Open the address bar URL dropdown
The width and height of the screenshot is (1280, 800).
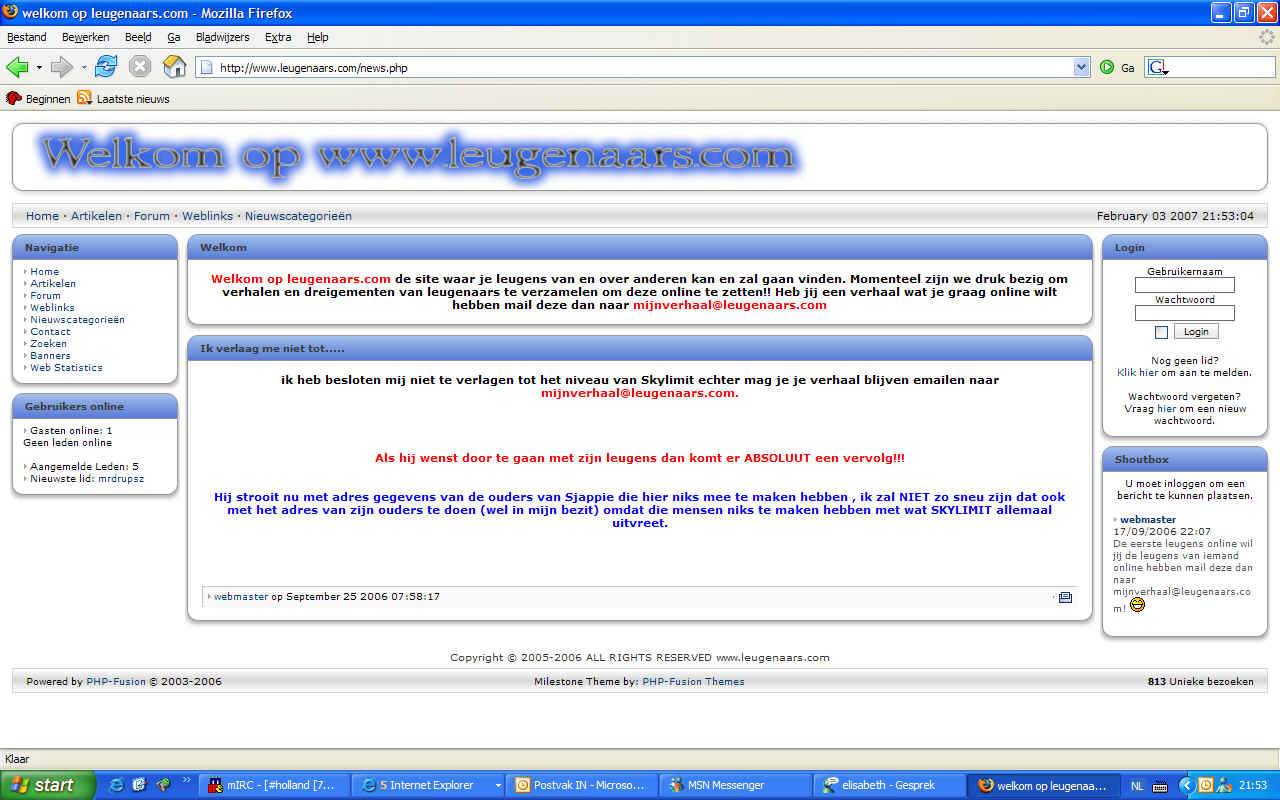coord(1081,67)
